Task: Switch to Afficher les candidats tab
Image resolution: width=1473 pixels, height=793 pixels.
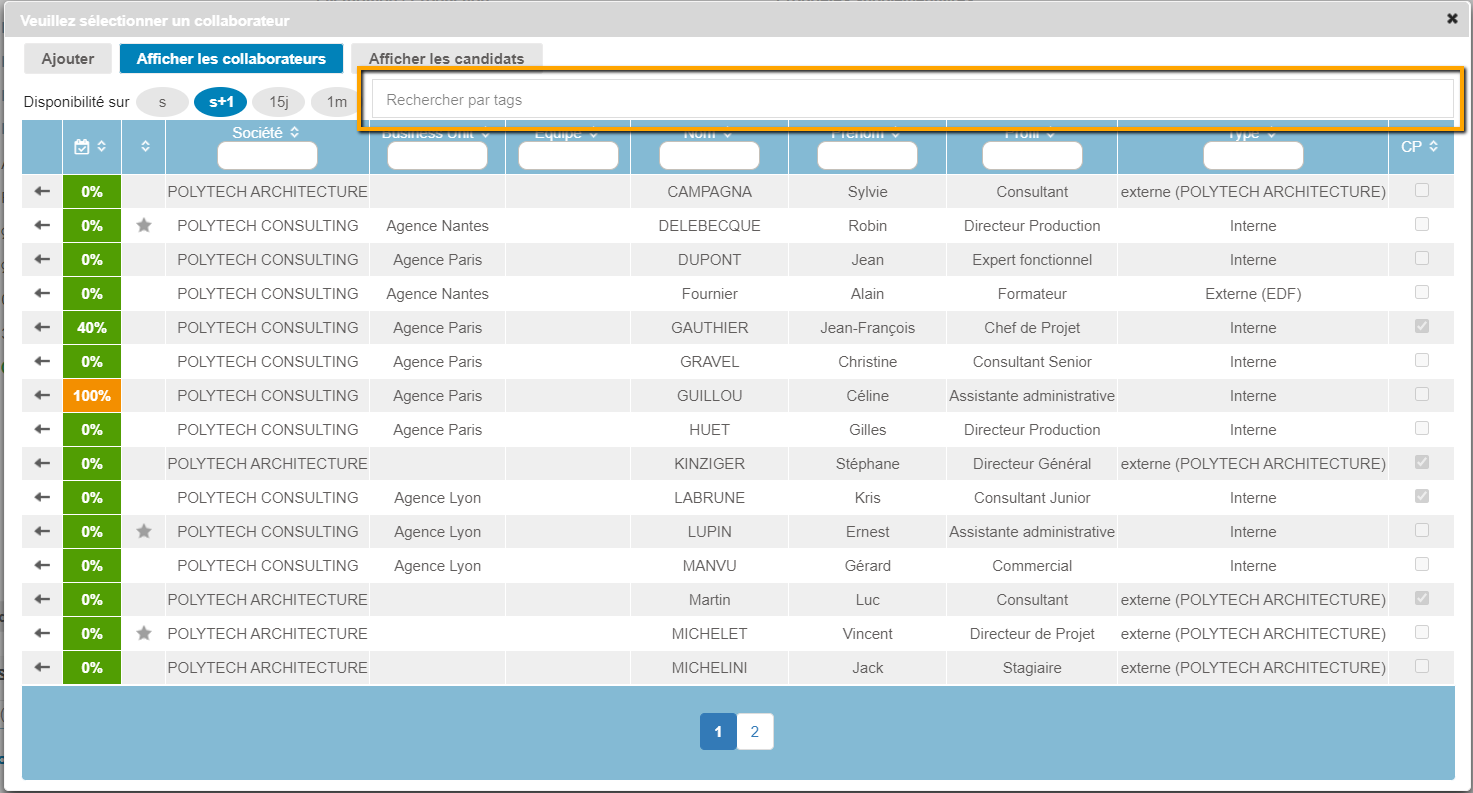Action: point(446,59)
